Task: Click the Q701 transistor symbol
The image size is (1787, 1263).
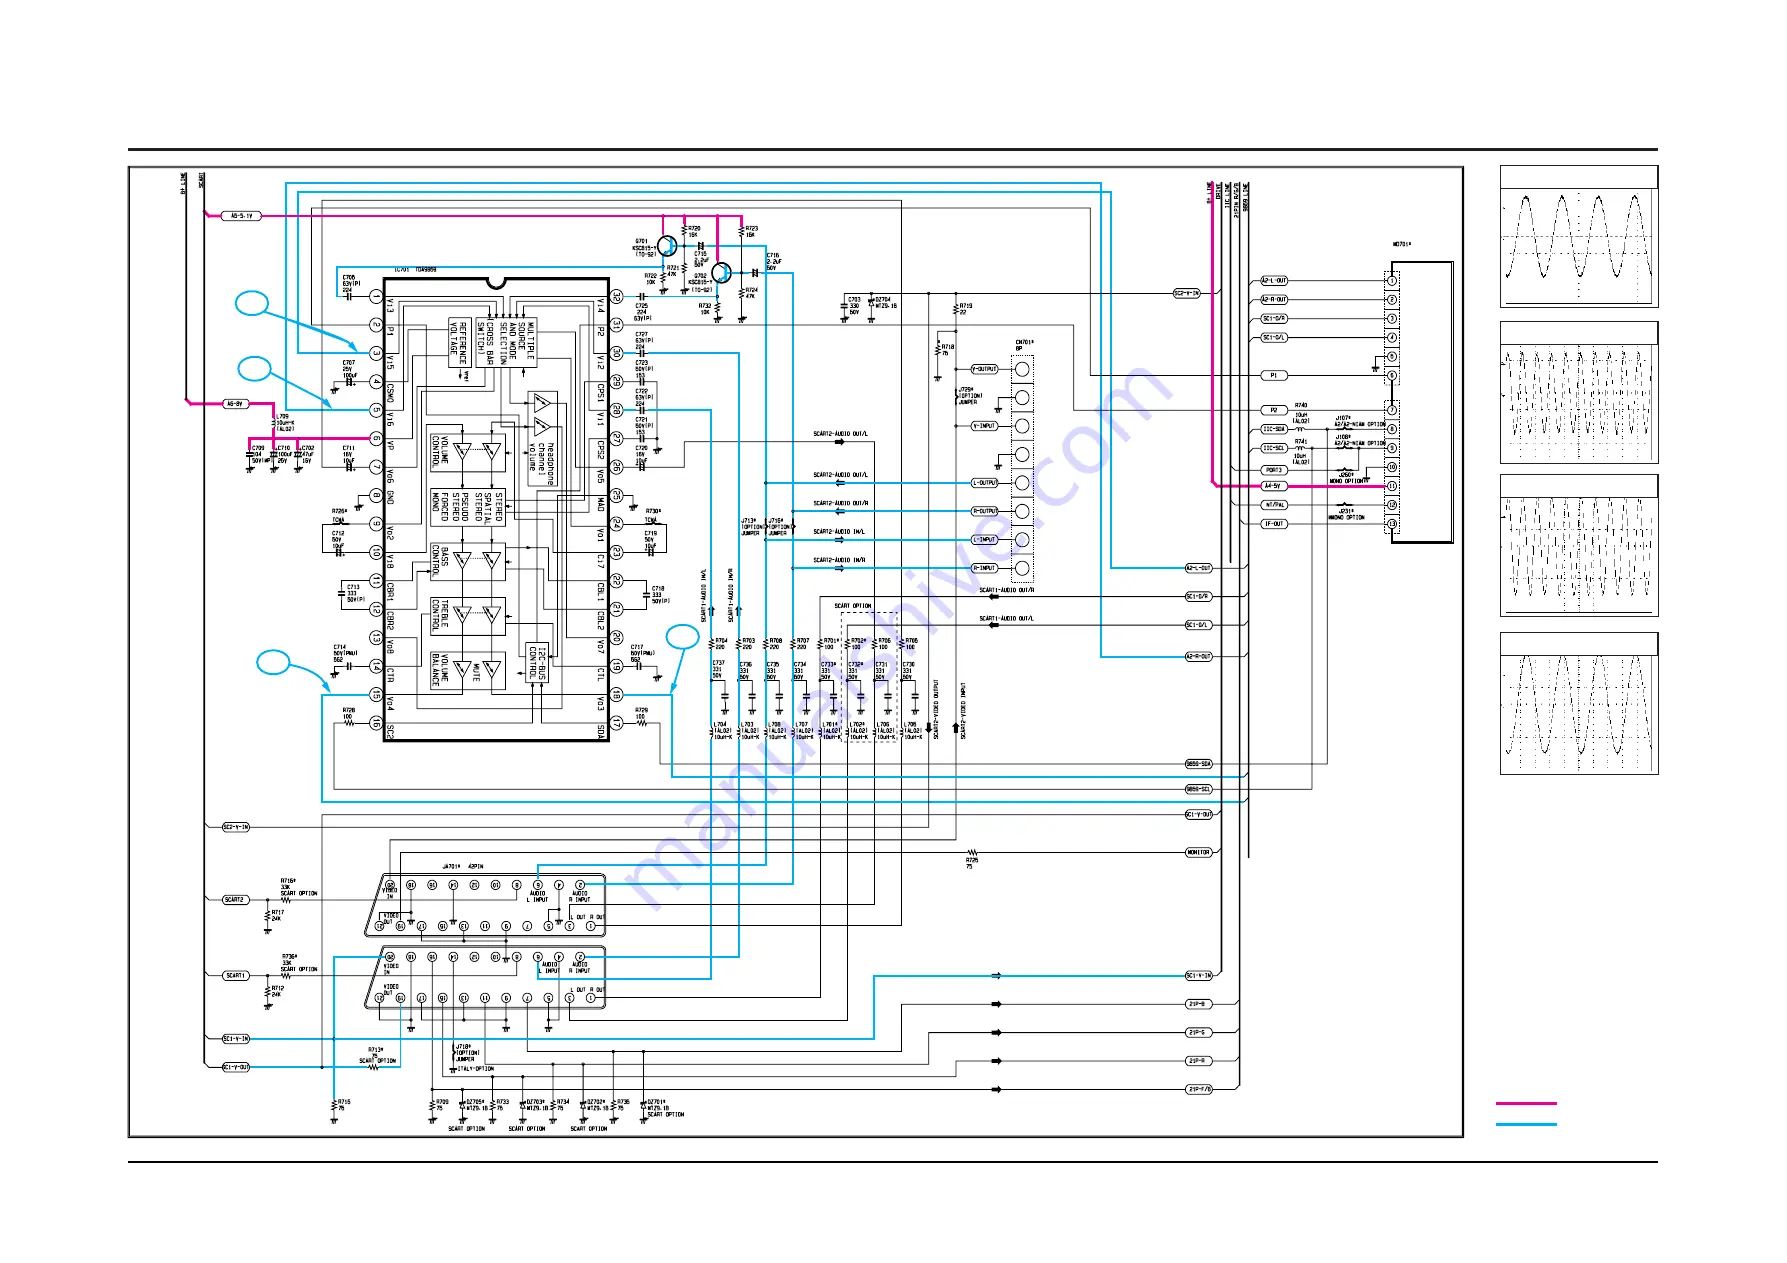Action: [x=669, y=246]
